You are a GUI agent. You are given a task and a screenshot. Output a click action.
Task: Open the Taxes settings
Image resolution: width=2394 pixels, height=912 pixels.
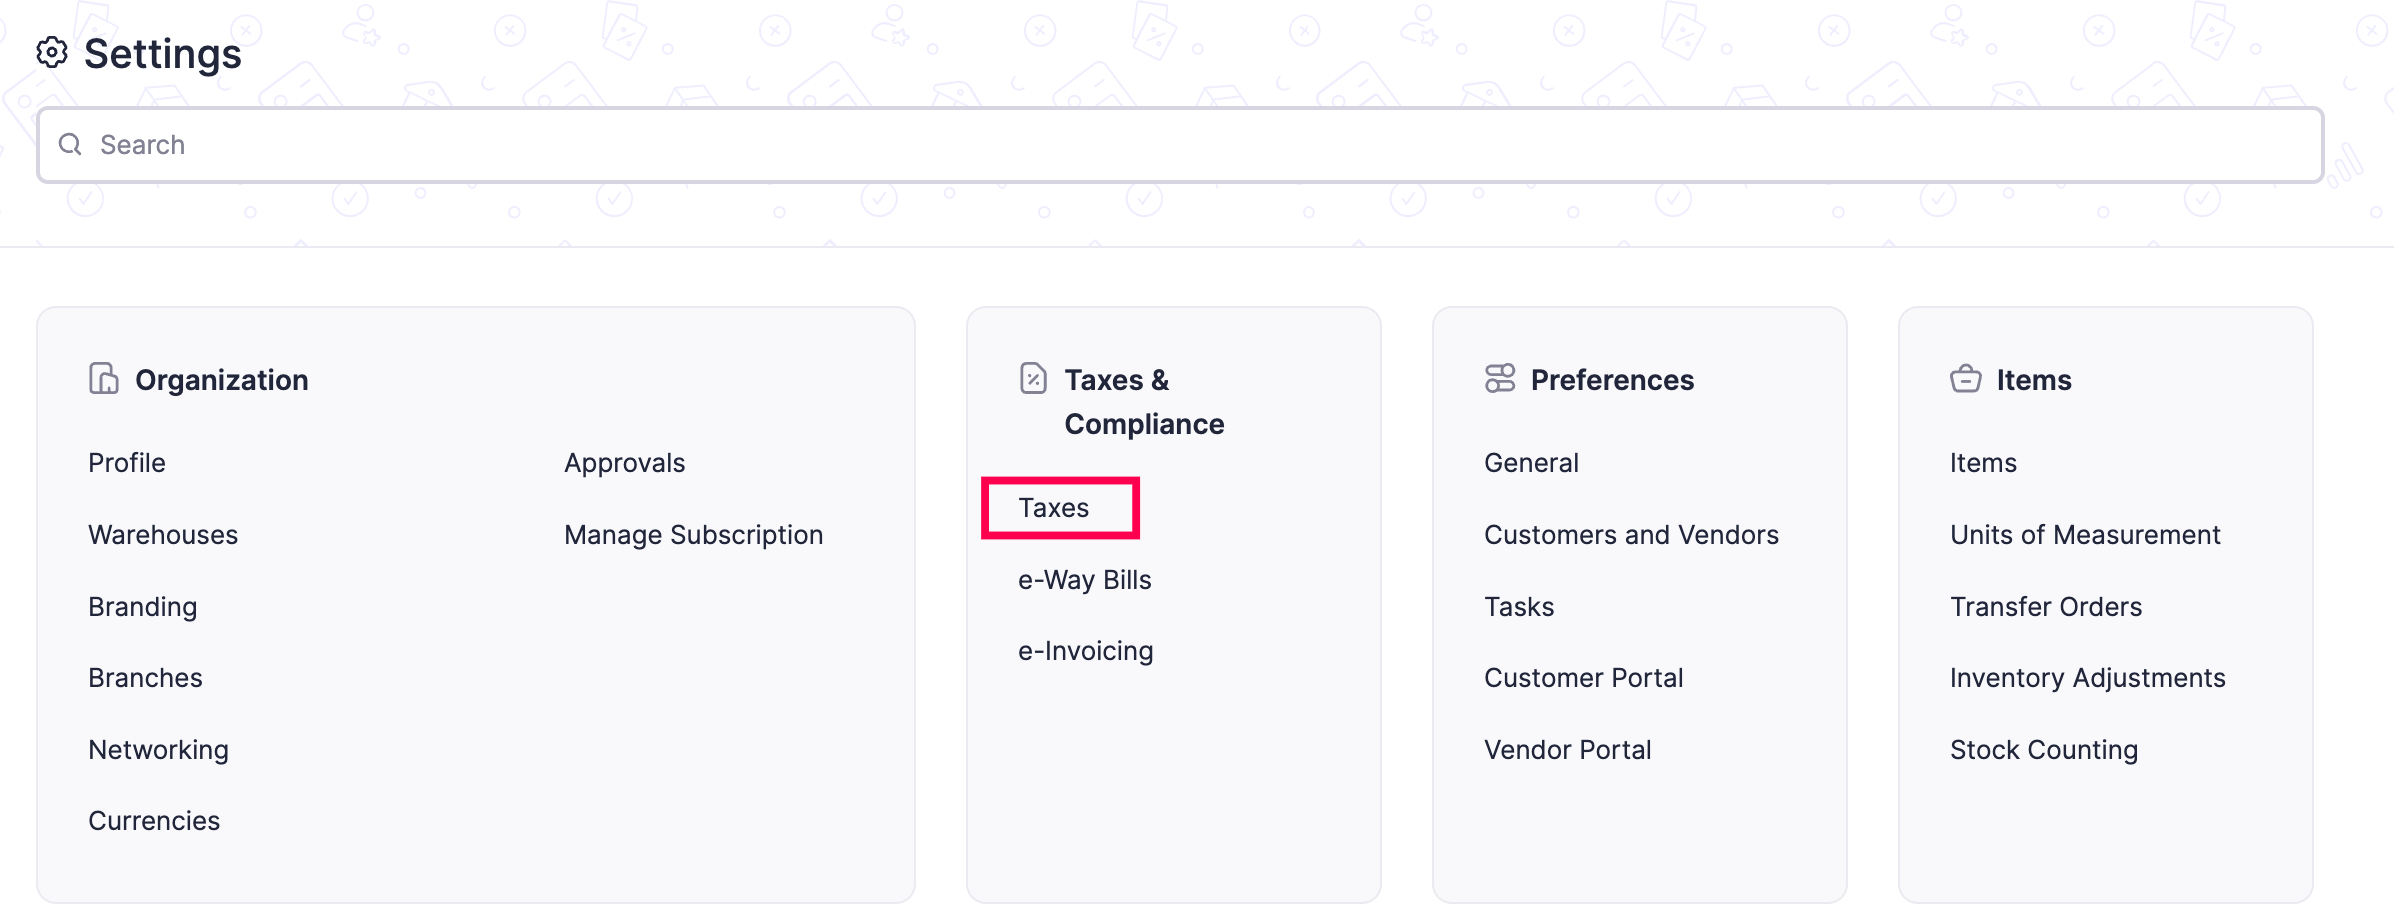pyautogui.click(x=1052, y=507)
